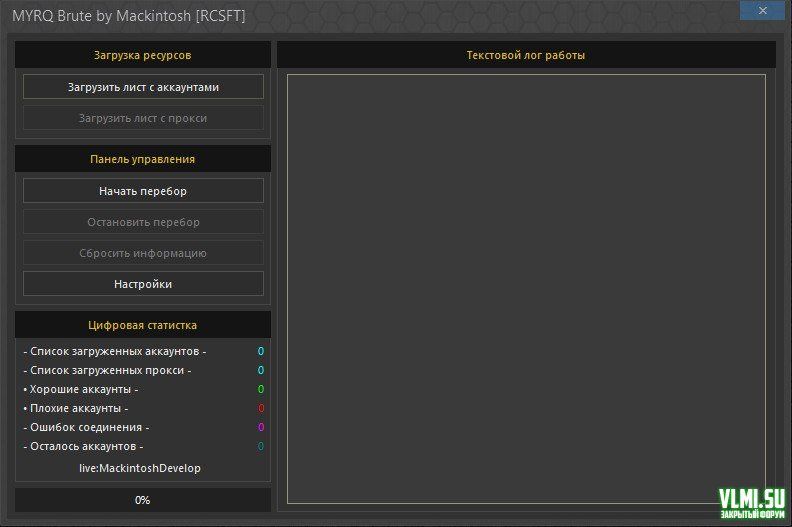
Task: Click the 'Сбросить информацию' button
Action: coord(143,253)
